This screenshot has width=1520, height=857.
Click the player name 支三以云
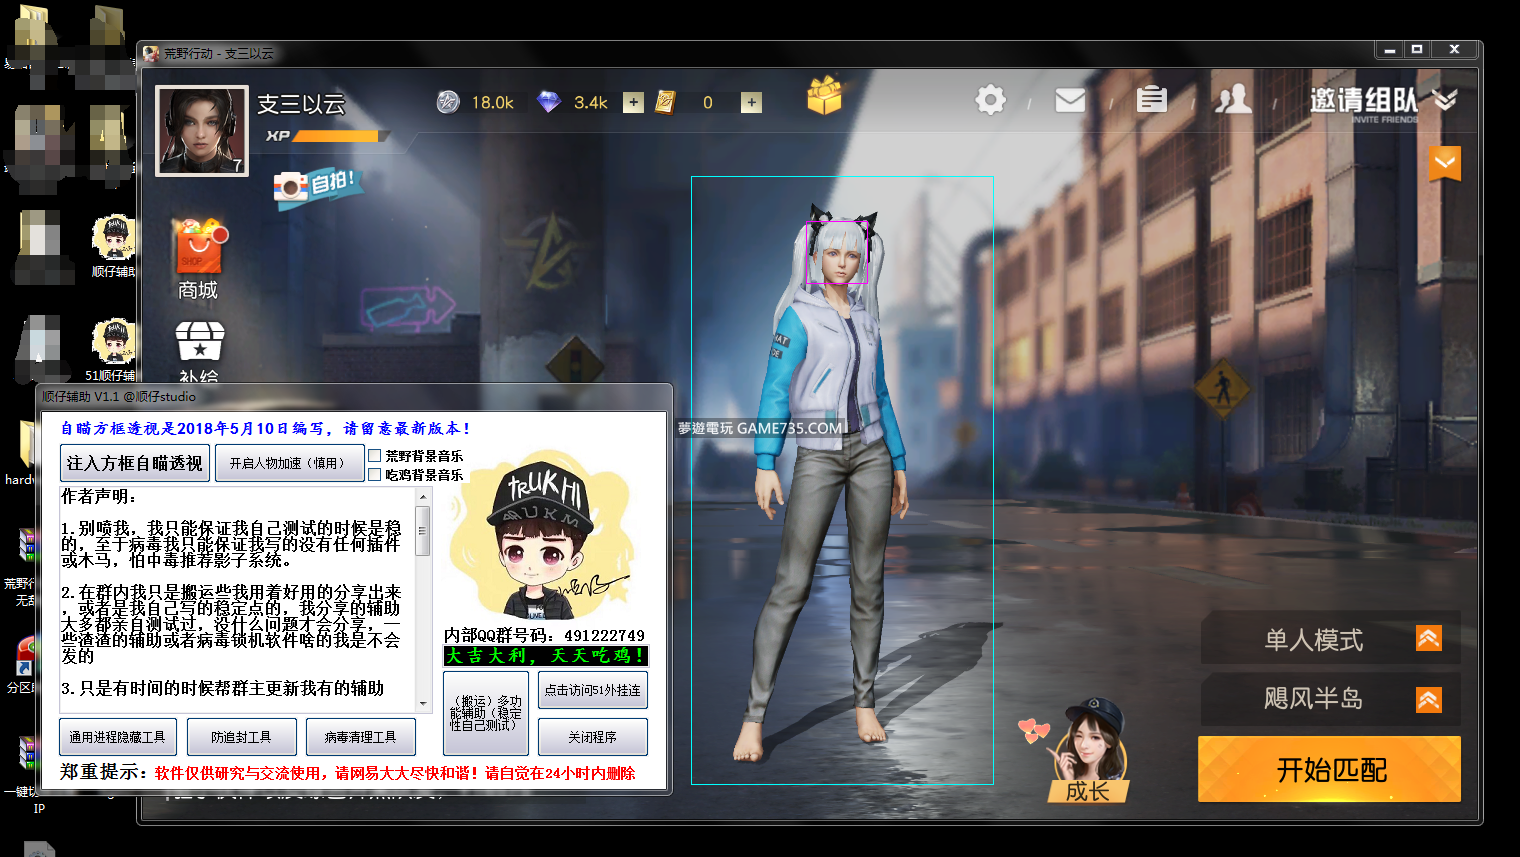pyautogui.click(x=301, y=104)
